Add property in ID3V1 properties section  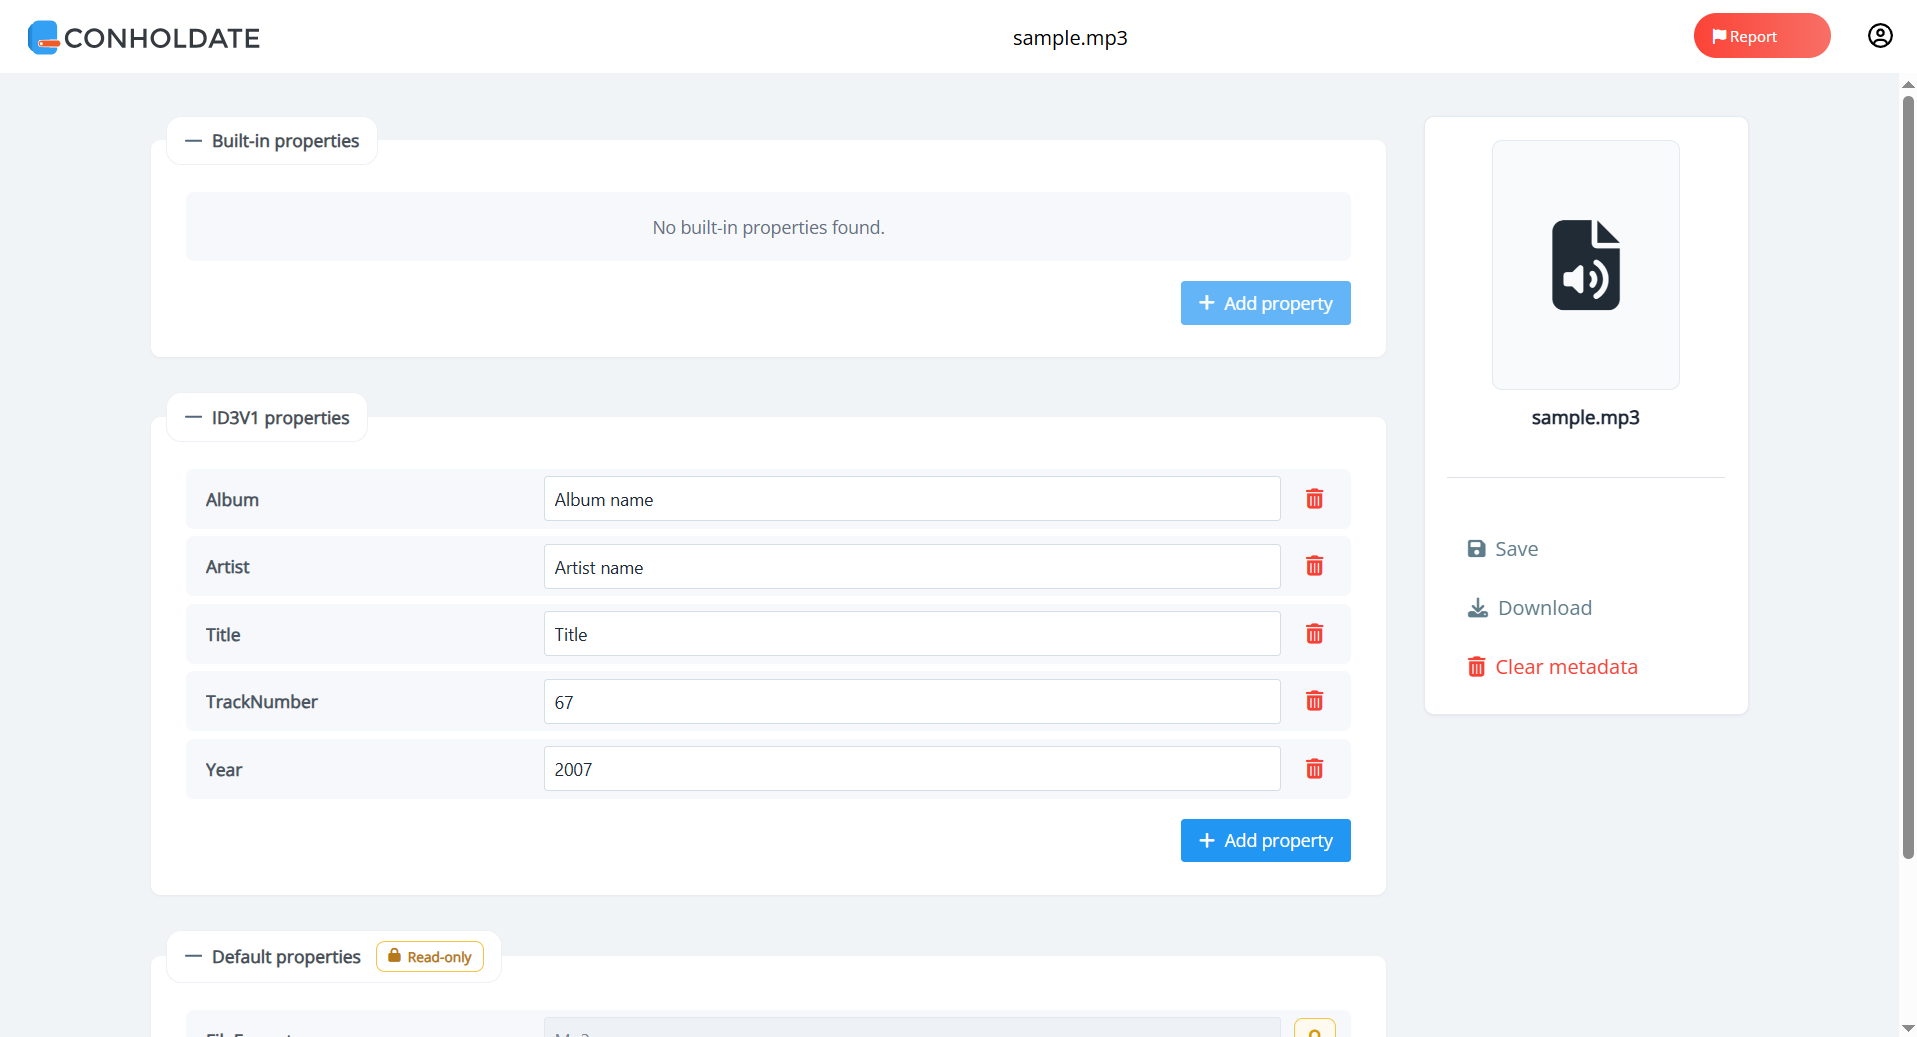[x=1265, y=840]
